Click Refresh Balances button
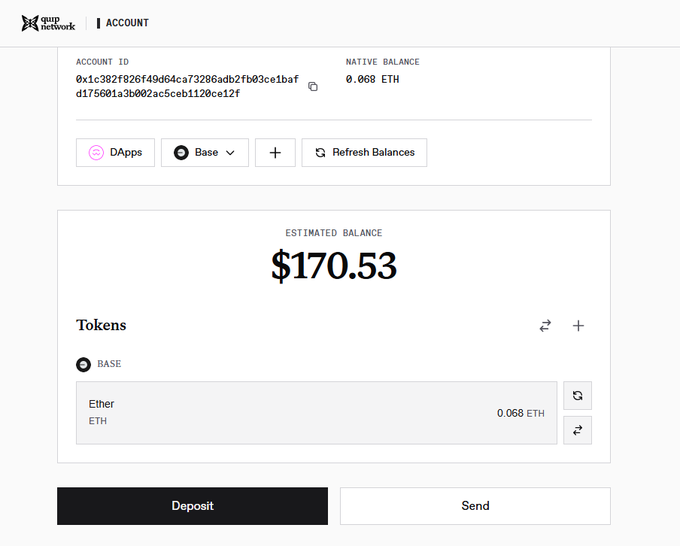This screenshot has height=546, width=680. 364,152
